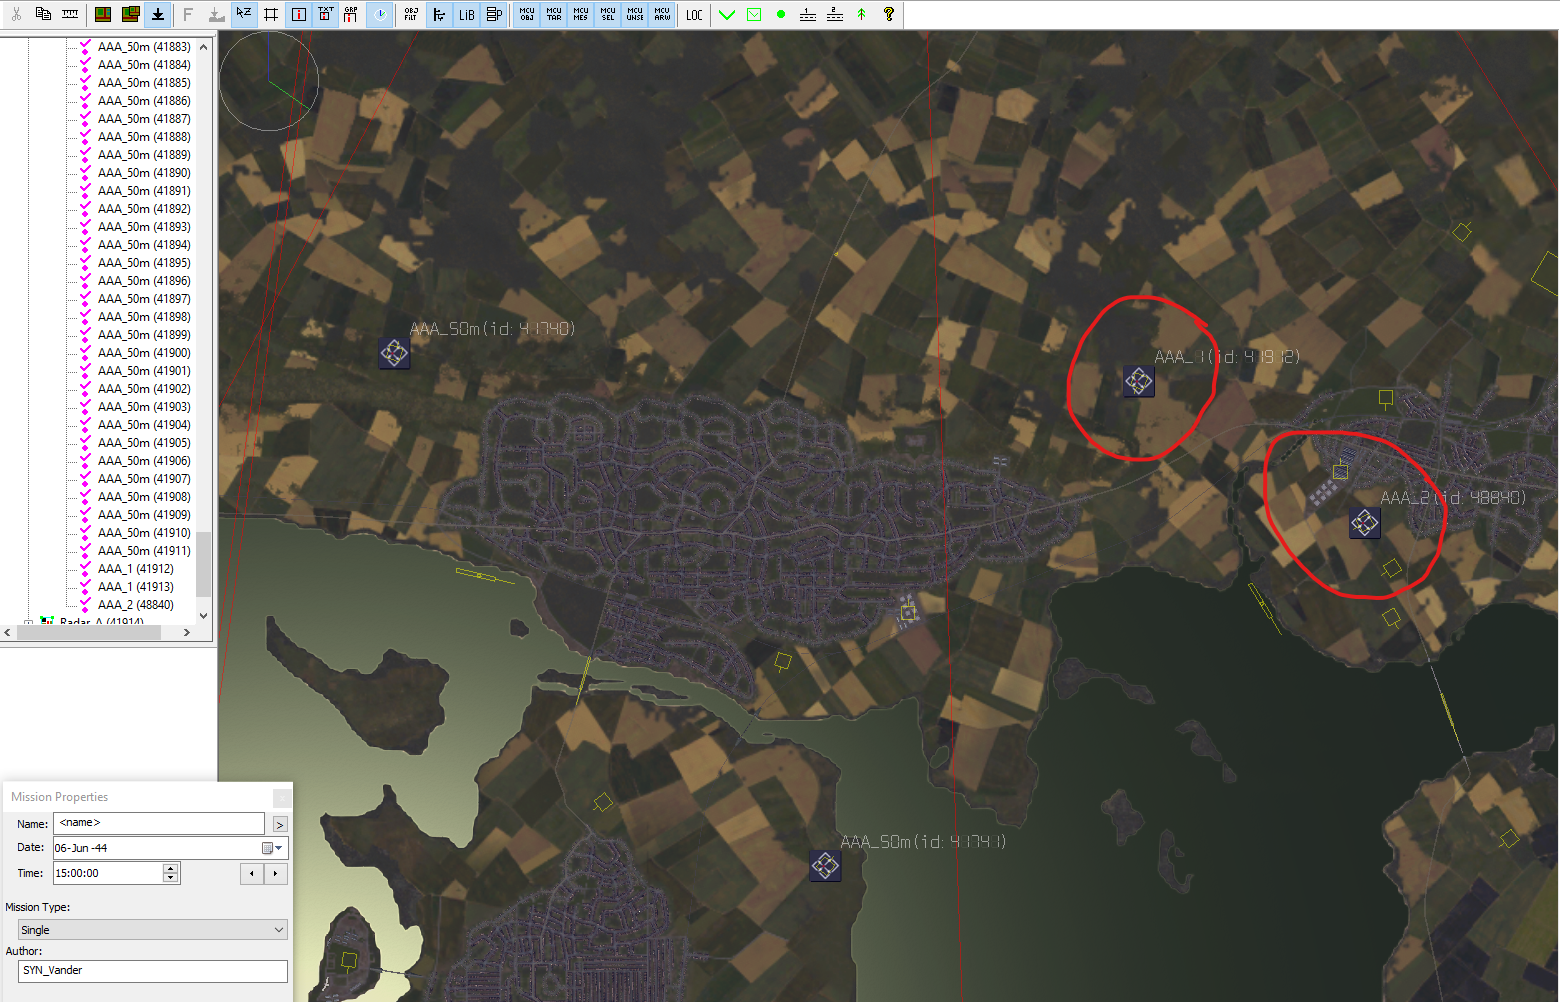Screen dimensions: 1560x1002
Task: Select the AAA_50m (id: 41741) map object
Action: pyautogui.click(x=825, y=865)
